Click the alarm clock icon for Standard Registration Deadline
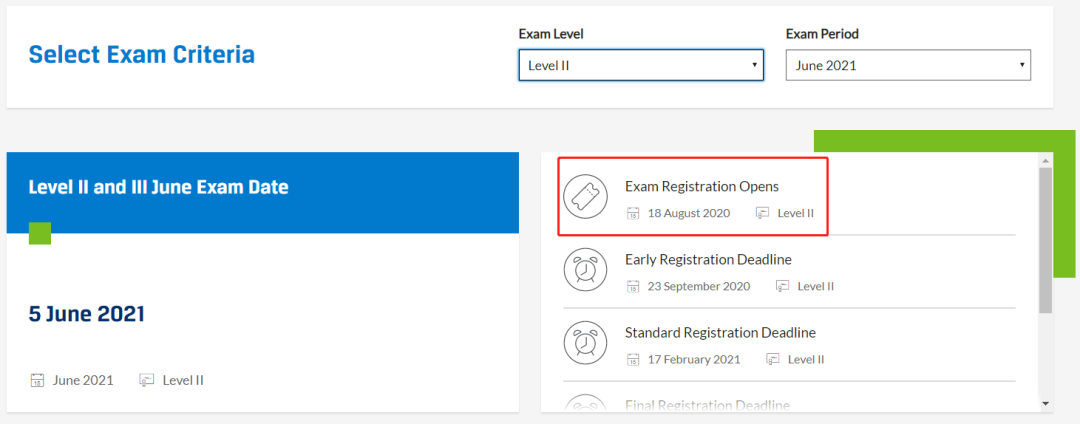This screenshot has width=1080, height=424. 585,342
